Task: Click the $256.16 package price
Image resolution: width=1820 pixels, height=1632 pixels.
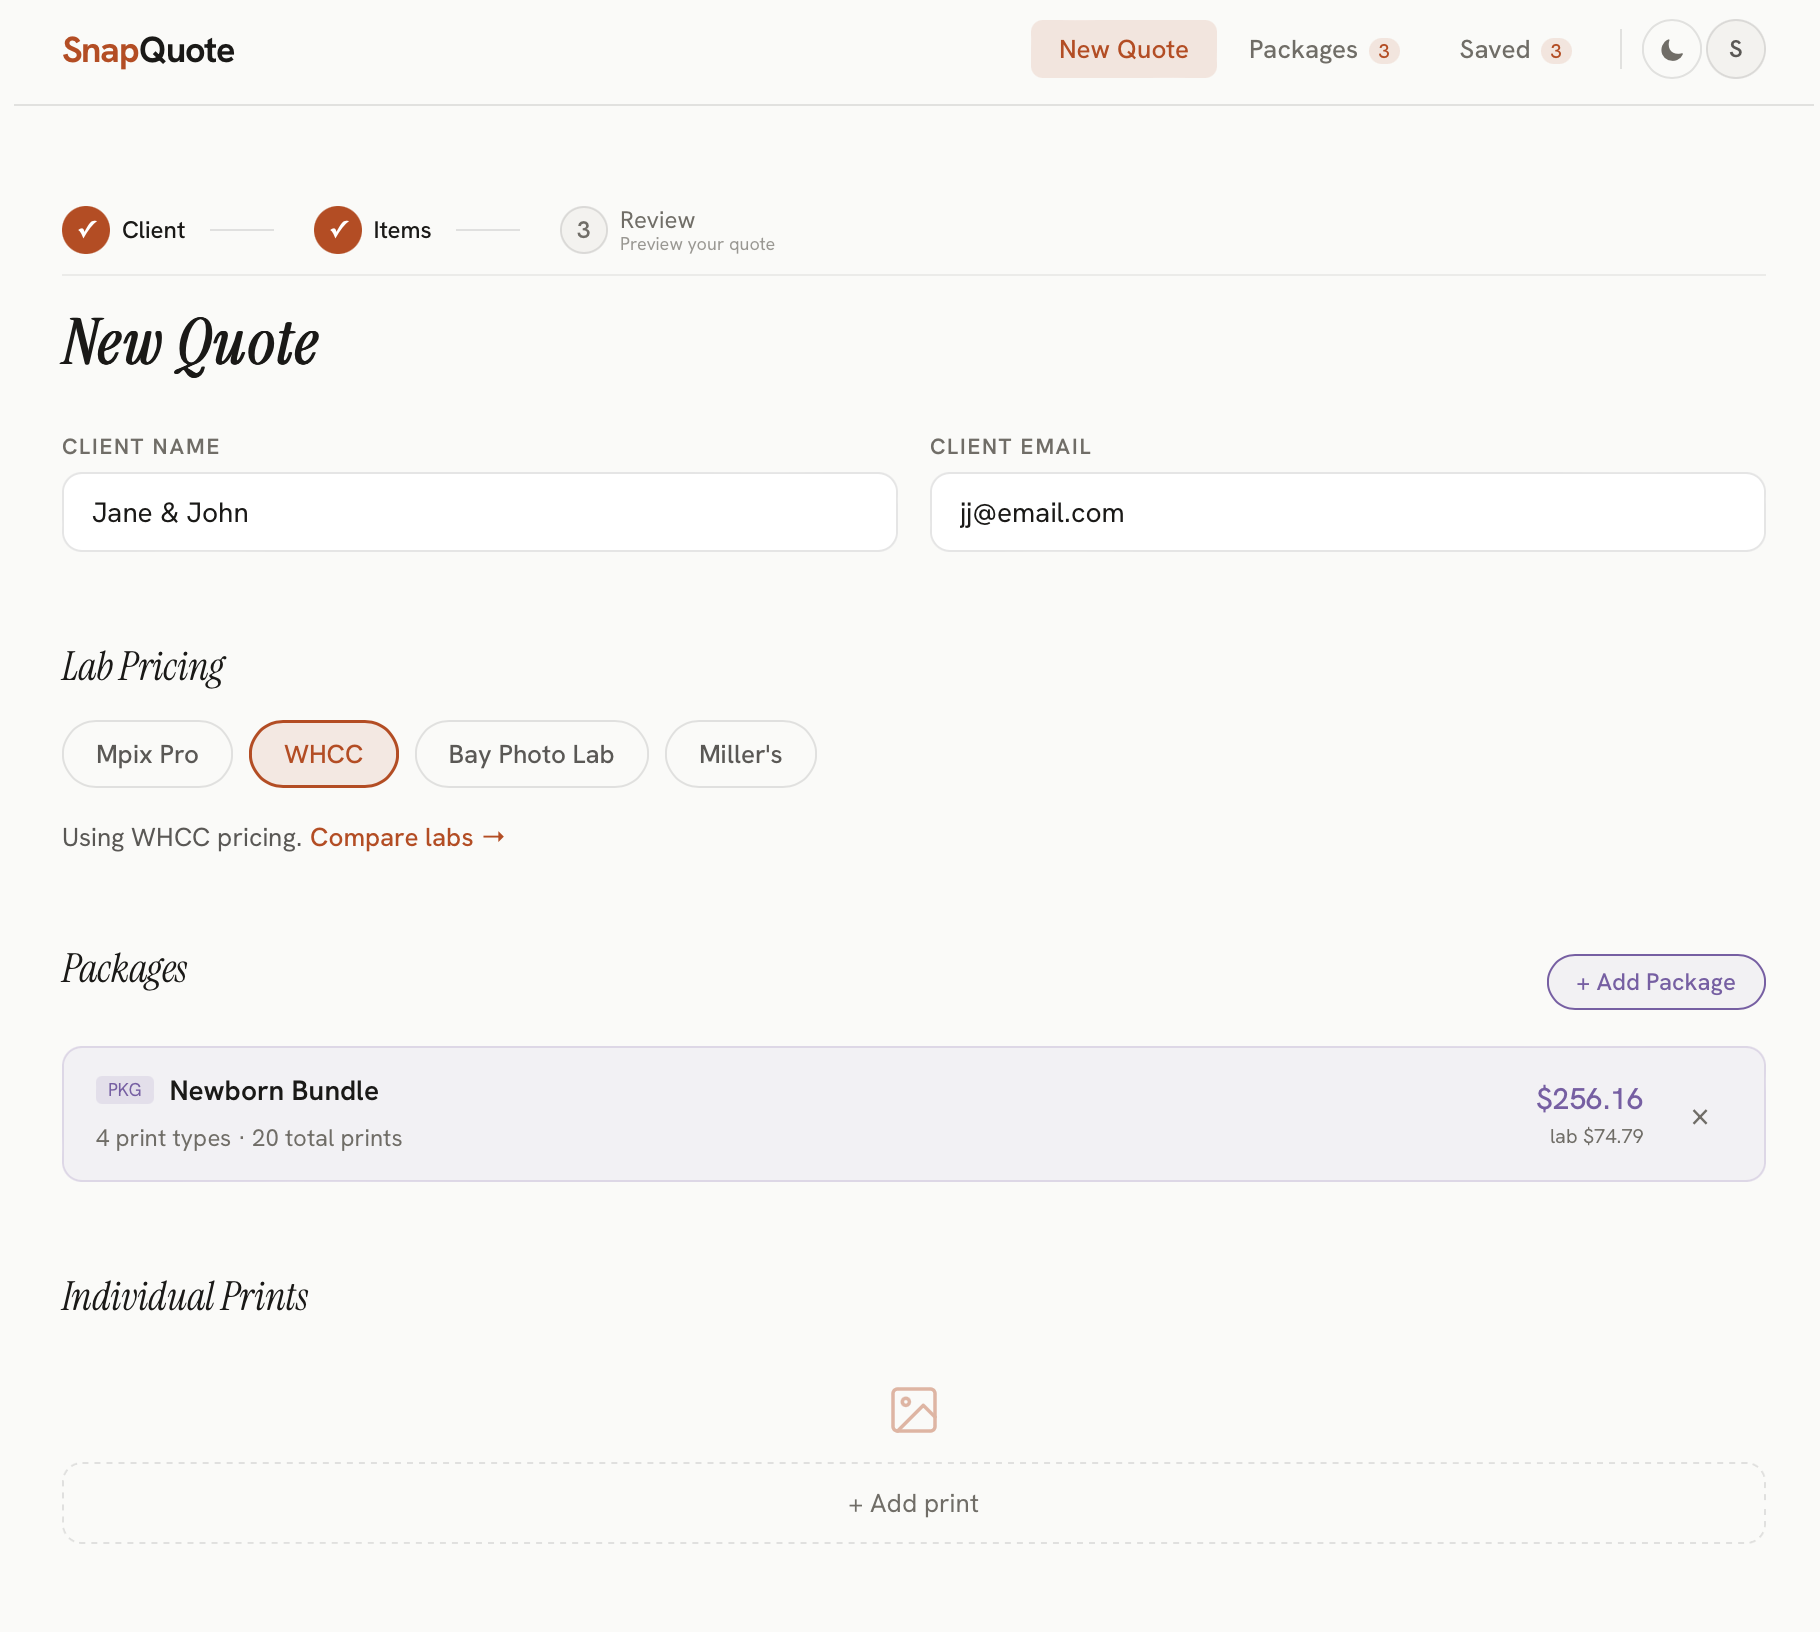Action: pos(1589,1099)
